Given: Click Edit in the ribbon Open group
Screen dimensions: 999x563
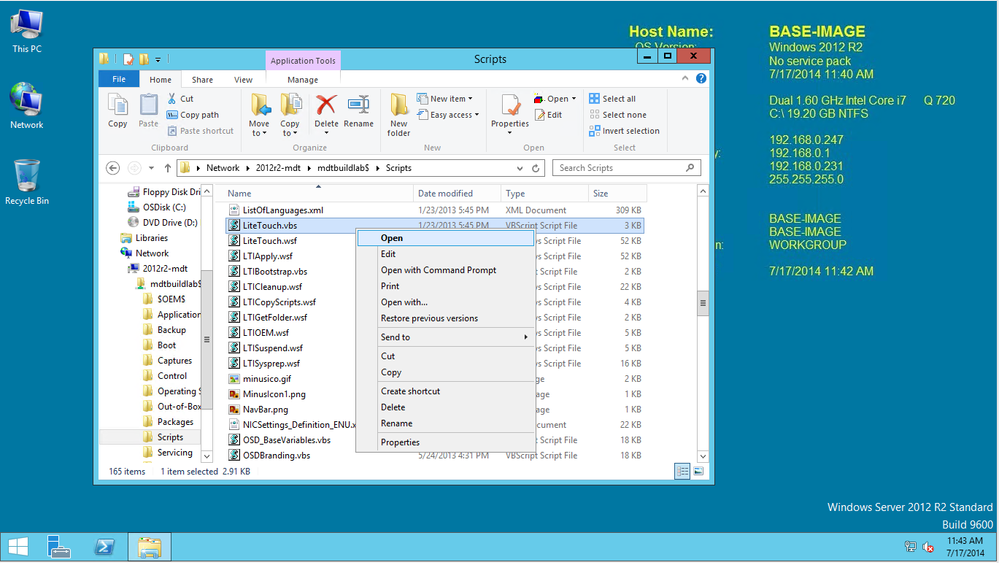Looking at the screenshot, I should tap(549, 115).
